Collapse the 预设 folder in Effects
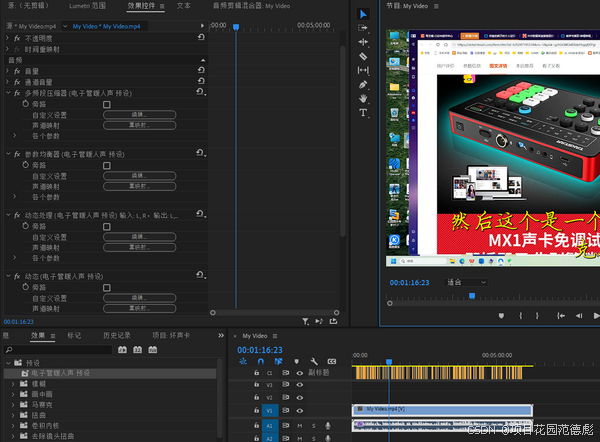The image size is (600, 442). tap(8, 362)
